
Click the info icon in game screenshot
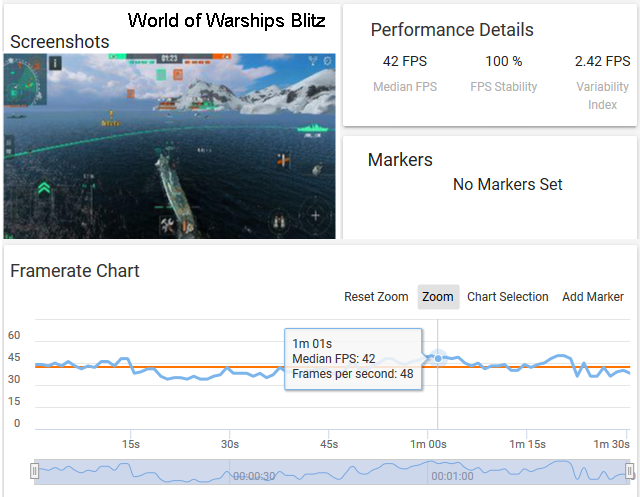coord(56,63)
